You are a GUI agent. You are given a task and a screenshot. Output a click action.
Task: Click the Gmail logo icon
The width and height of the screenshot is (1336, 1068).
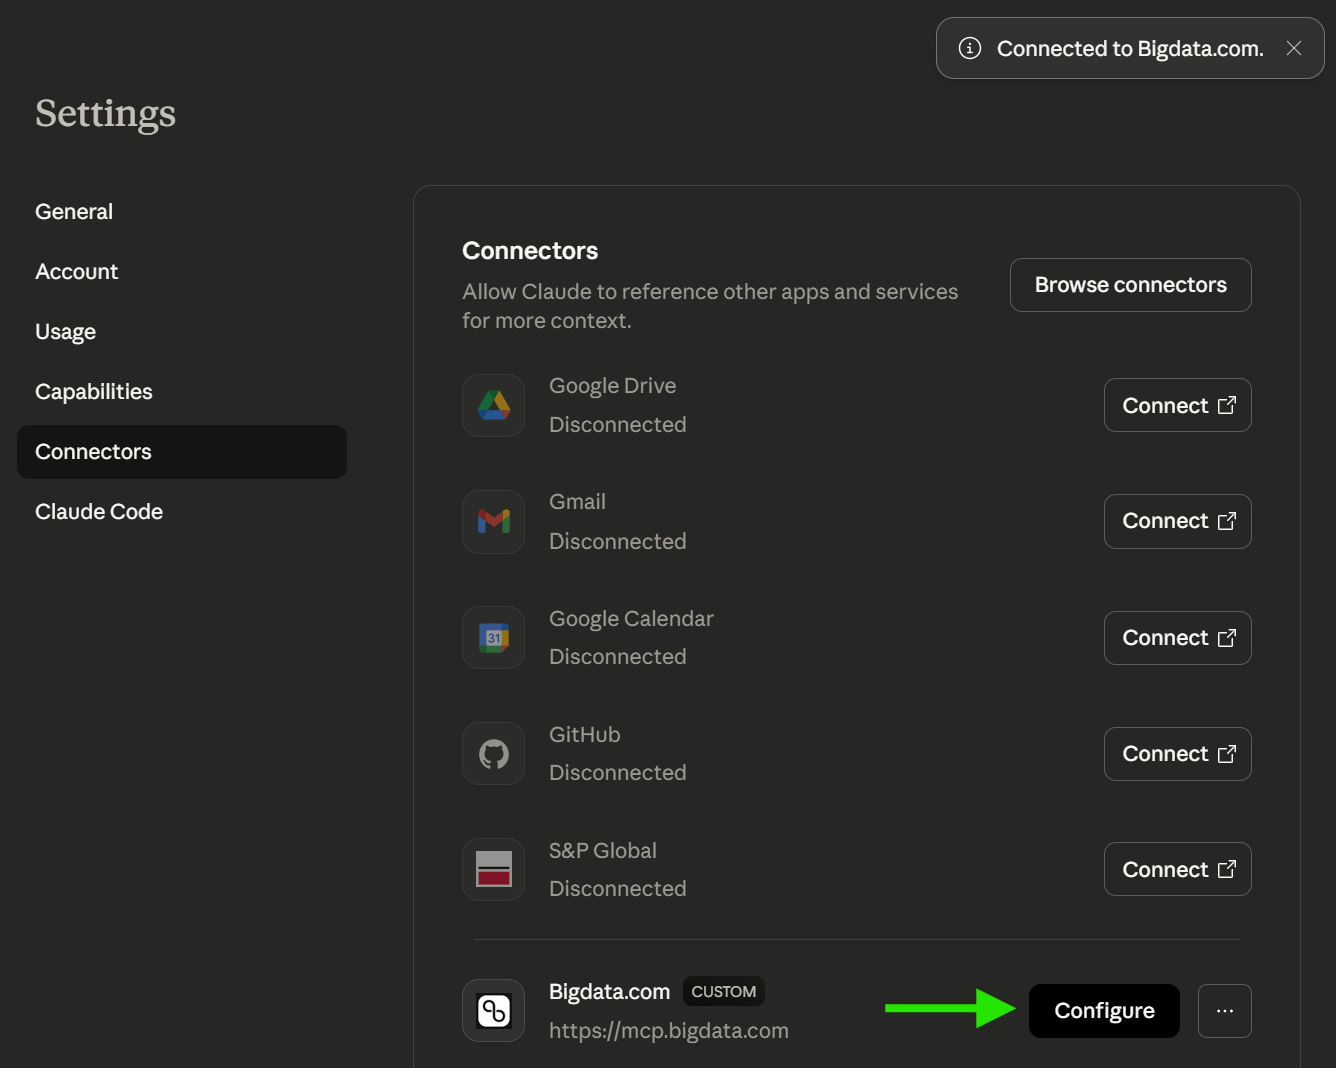point(494,521)
